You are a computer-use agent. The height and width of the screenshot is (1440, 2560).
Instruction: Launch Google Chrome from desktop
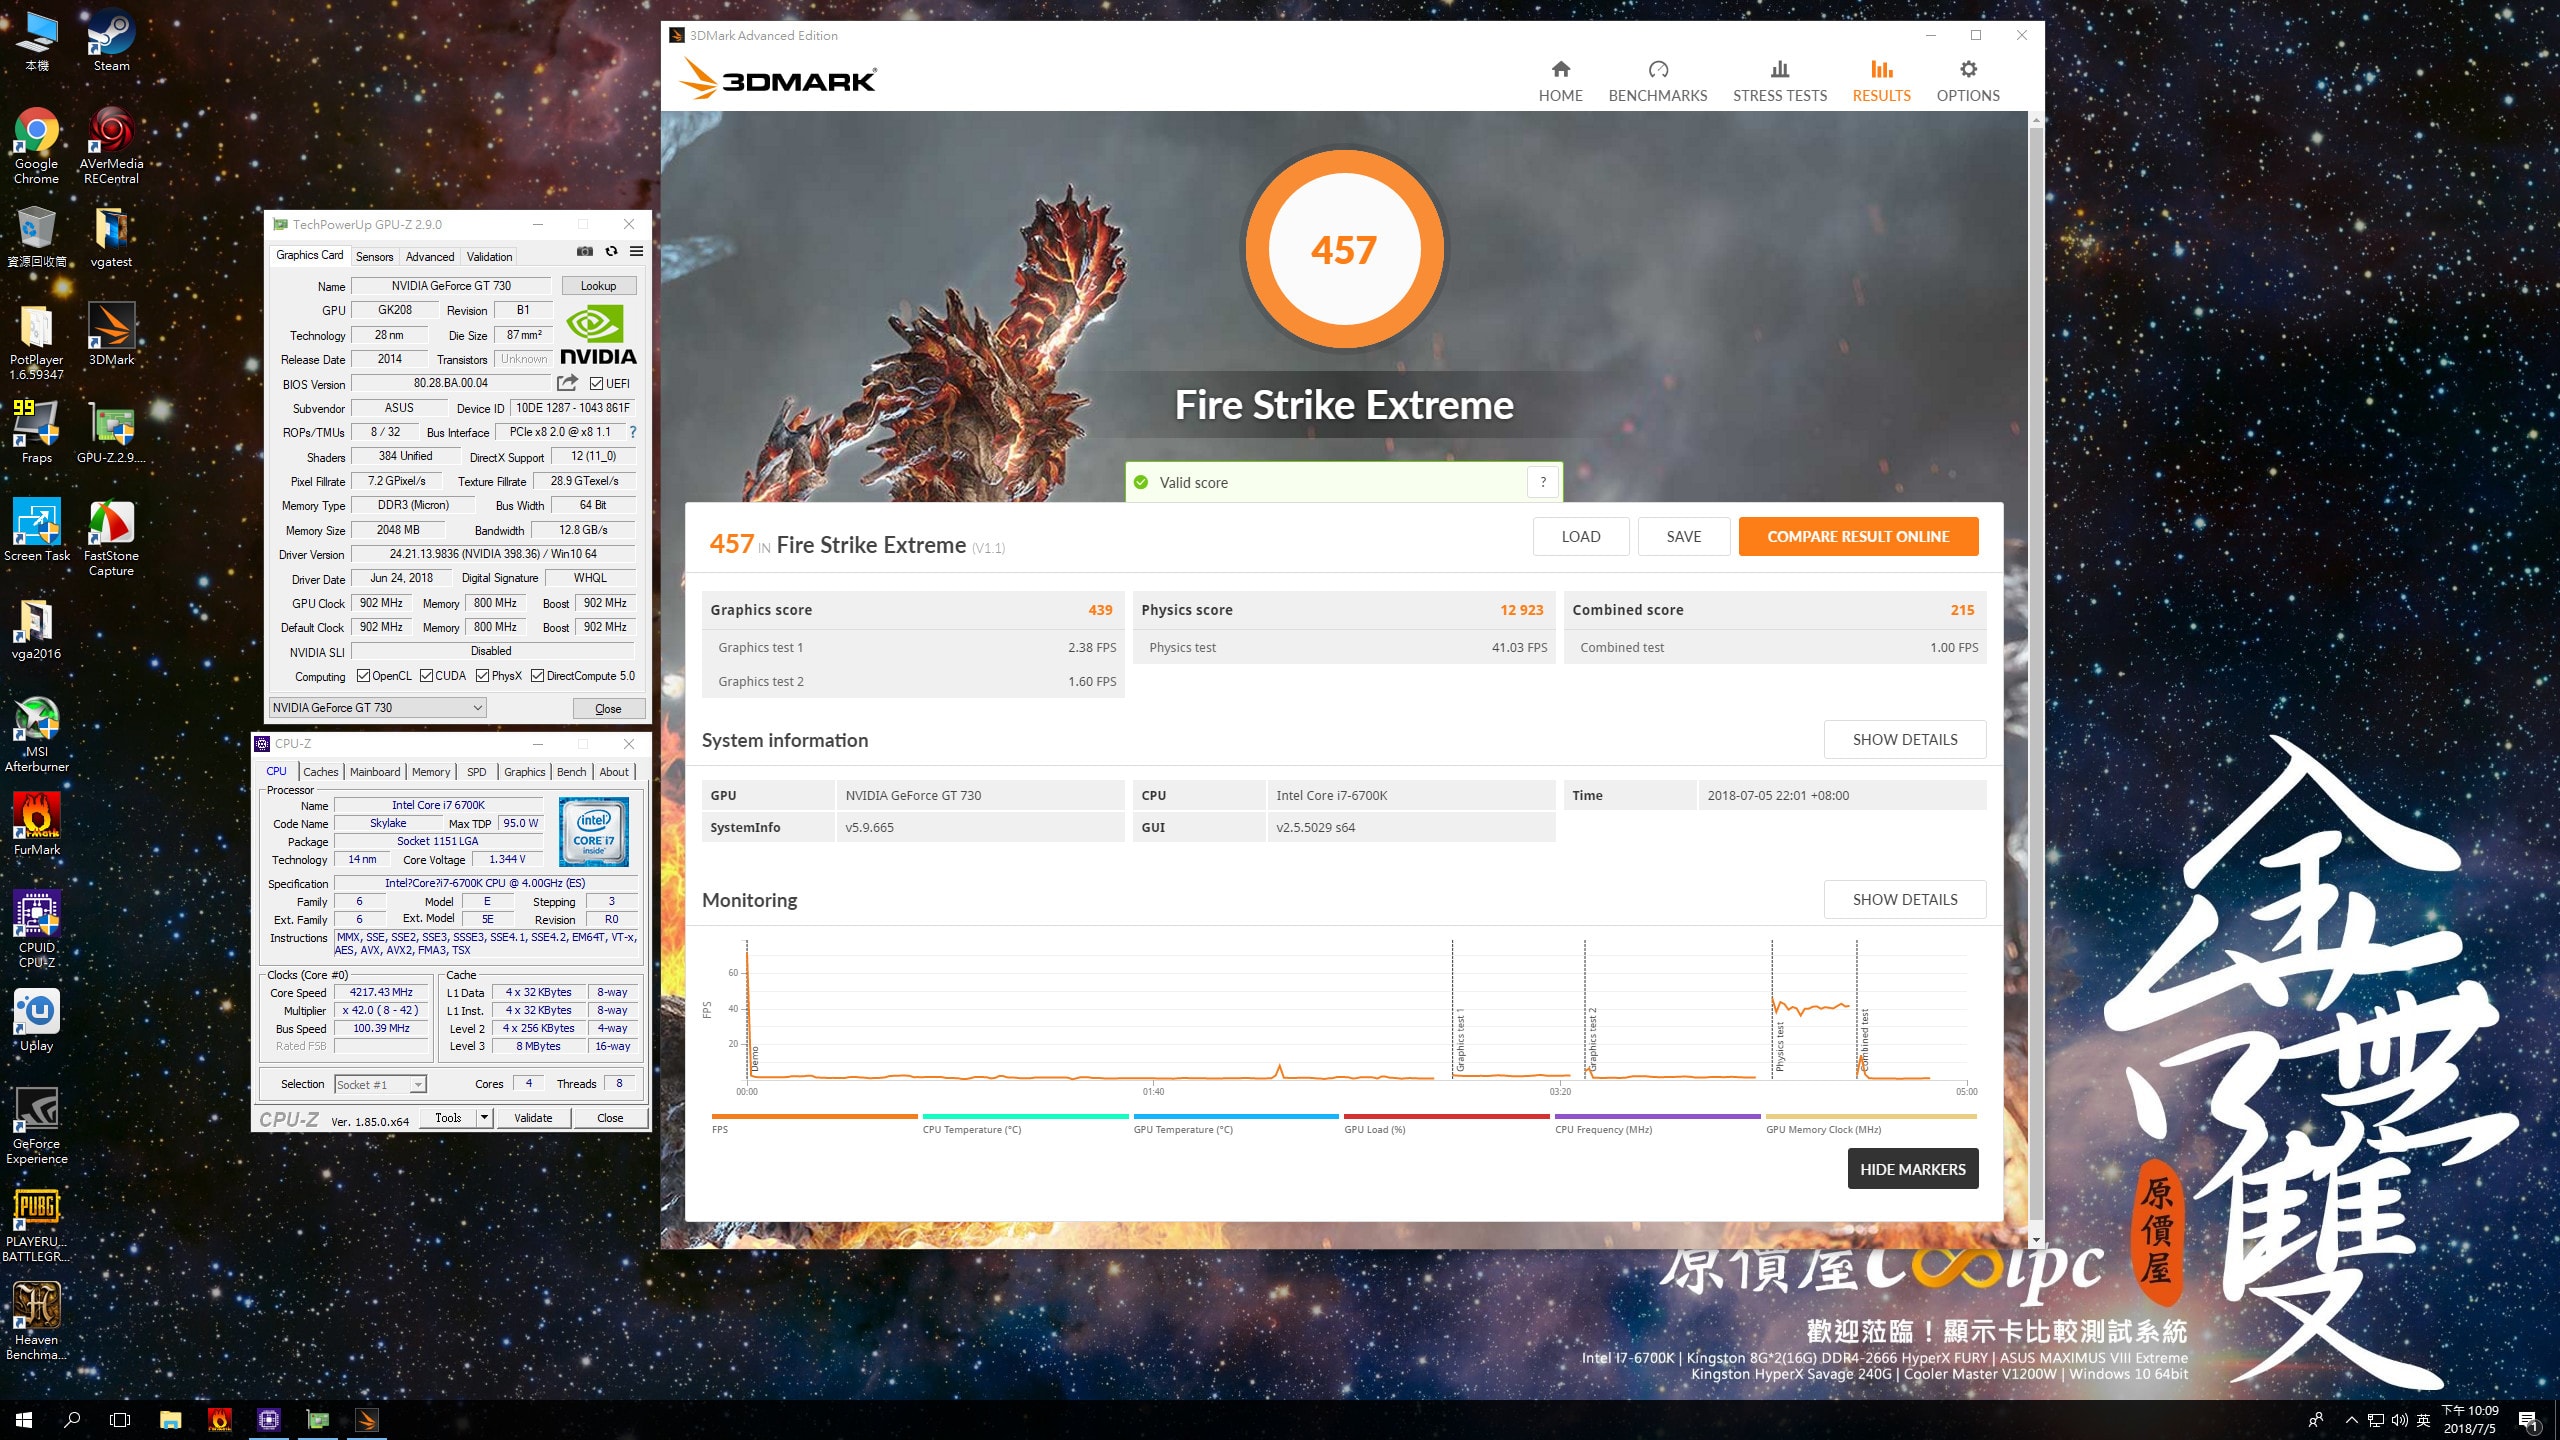click(37, 146)
